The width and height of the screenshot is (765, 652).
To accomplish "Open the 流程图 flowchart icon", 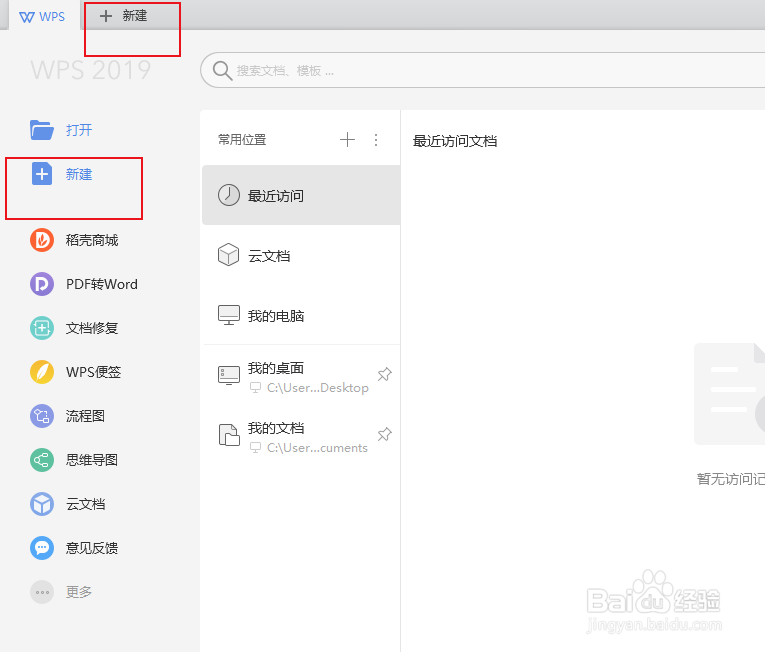I will (x=42, y=416).
